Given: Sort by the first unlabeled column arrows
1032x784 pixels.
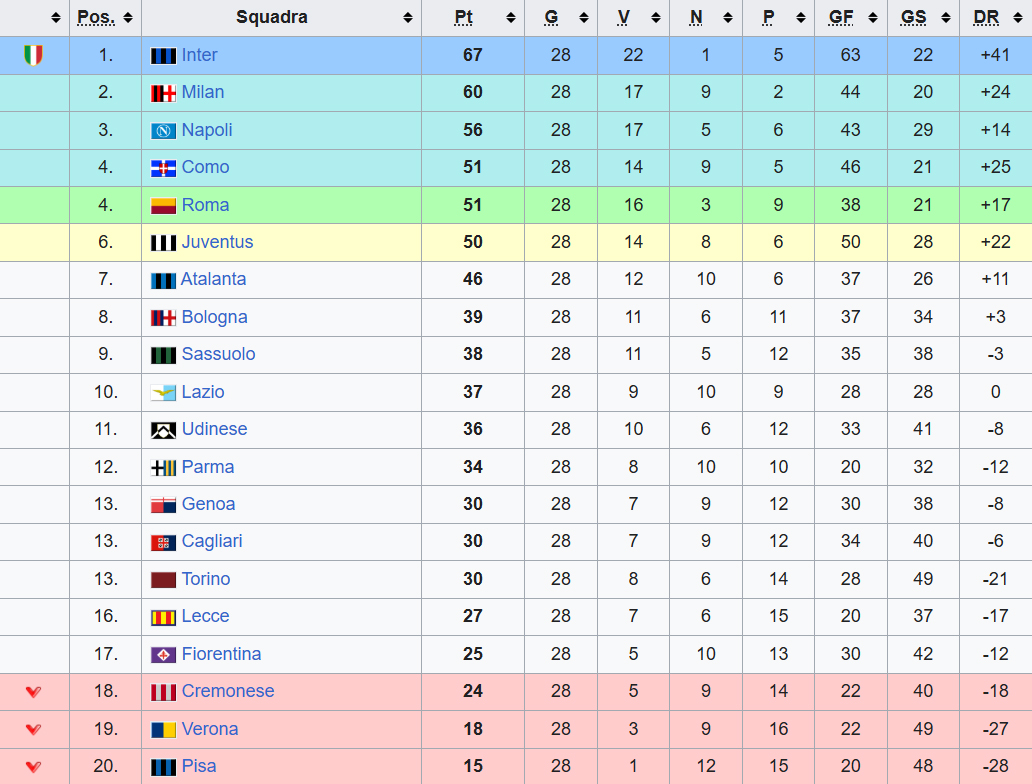Looking at the screenshot, I should click(x=56, y=18).
